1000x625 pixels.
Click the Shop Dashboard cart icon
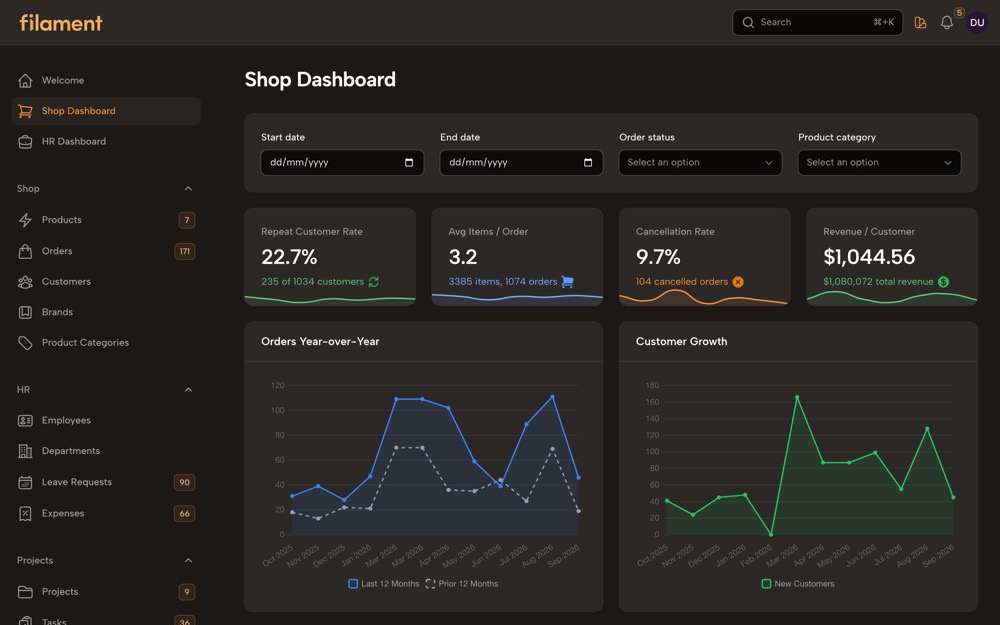[25, 111]
